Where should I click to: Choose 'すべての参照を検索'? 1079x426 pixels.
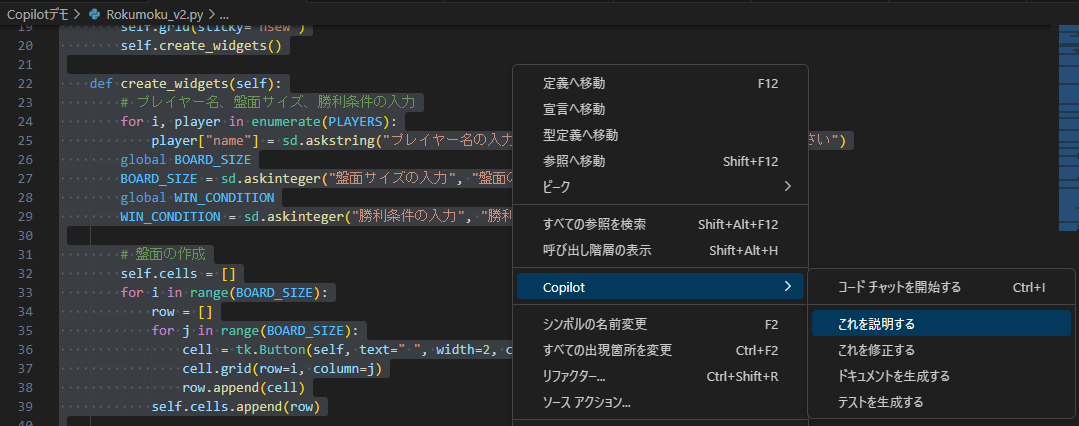tap(595, 224)
